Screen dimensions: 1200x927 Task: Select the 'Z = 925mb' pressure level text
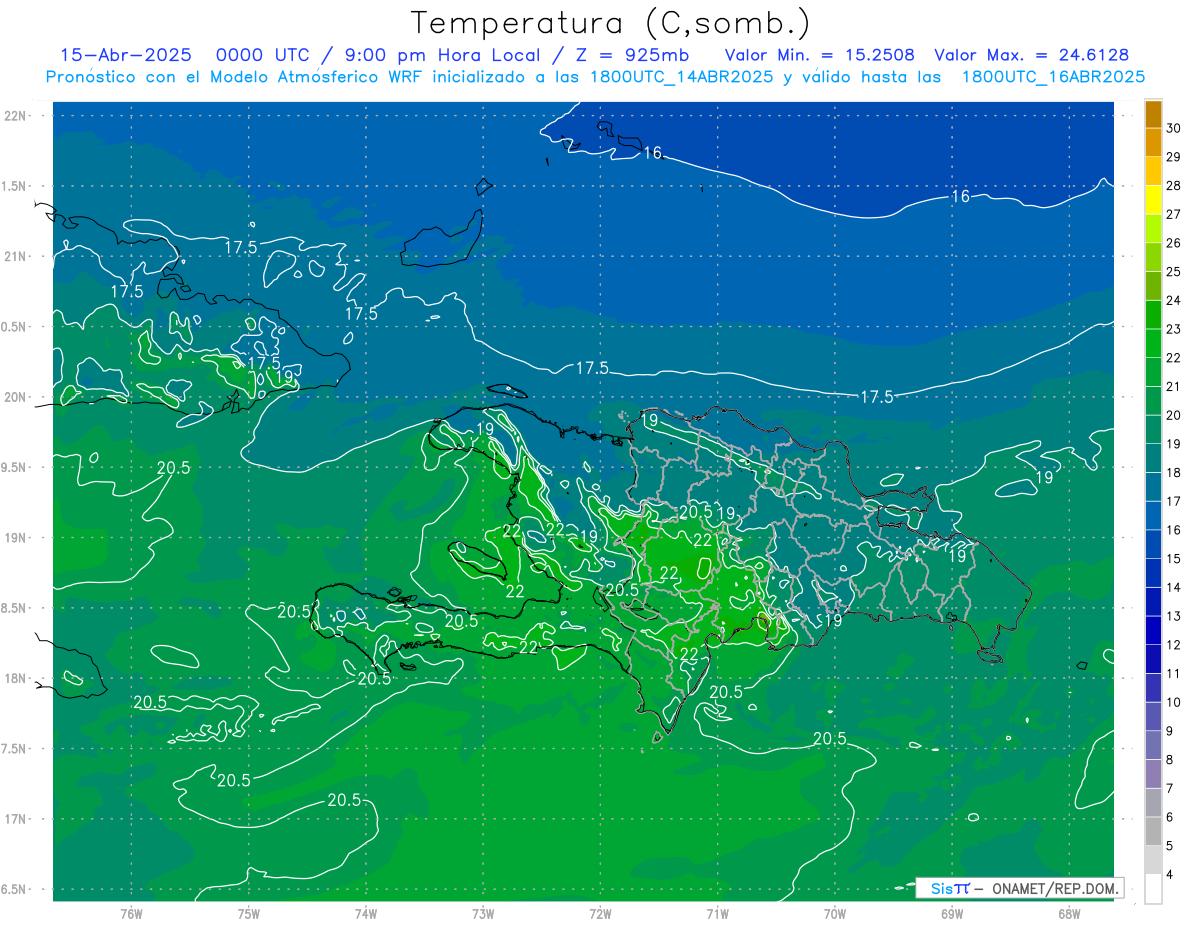[632, 55]
